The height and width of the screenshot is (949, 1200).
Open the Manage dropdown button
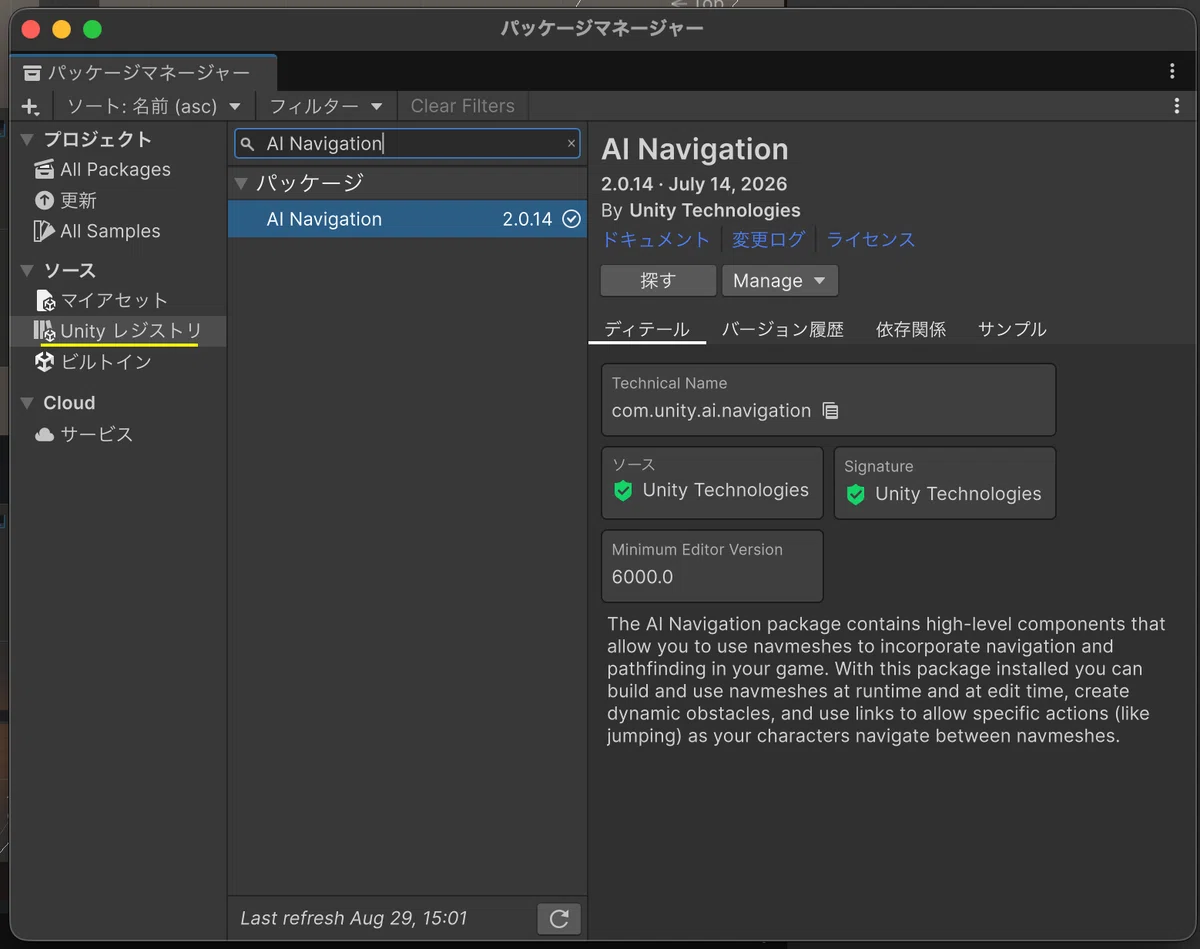780,281
